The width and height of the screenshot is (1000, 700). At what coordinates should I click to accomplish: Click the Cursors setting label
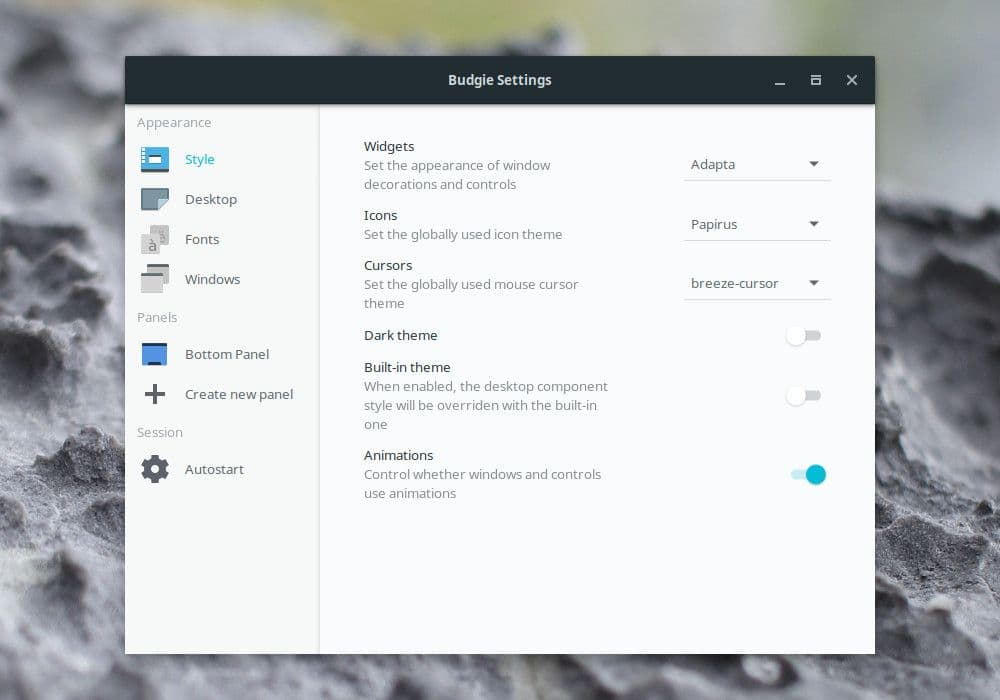tap(388, 265)
